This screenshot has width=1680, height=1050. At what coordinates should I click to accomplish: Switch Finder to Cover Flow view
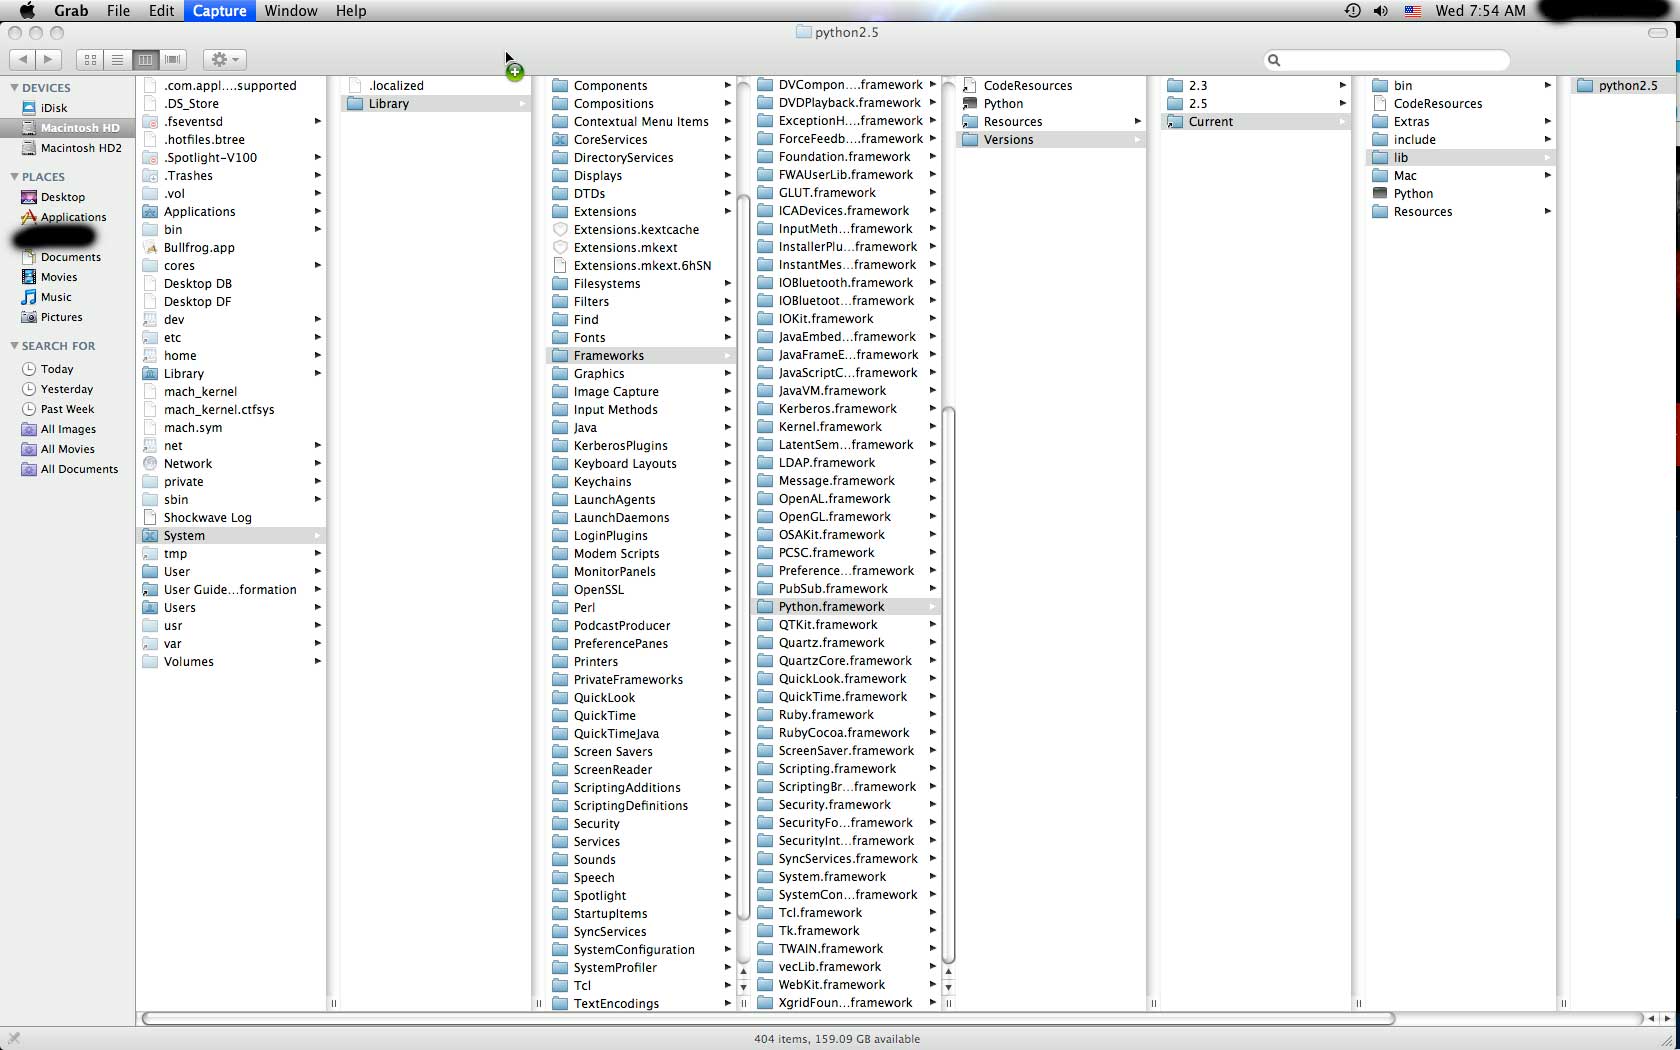point(173,60)
